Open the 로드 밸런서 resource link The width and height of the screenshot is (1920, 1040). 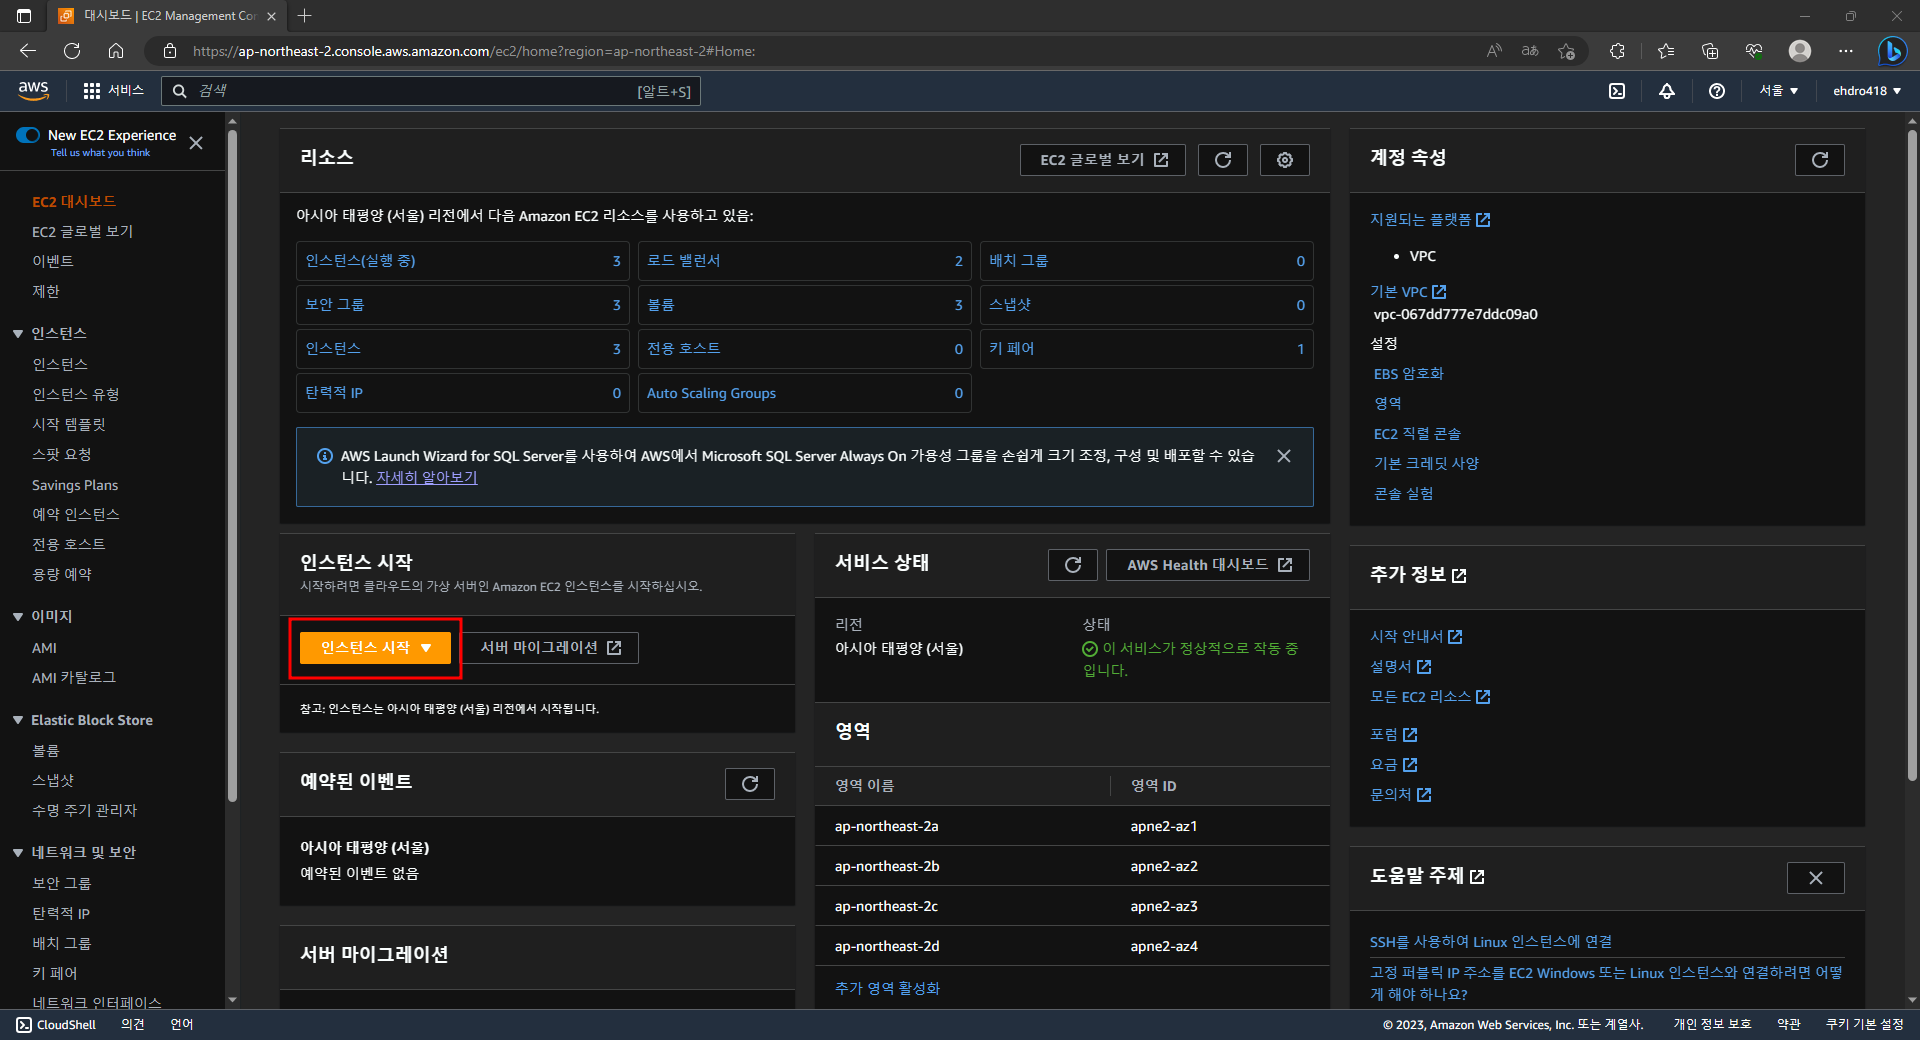tap(684, 261)
